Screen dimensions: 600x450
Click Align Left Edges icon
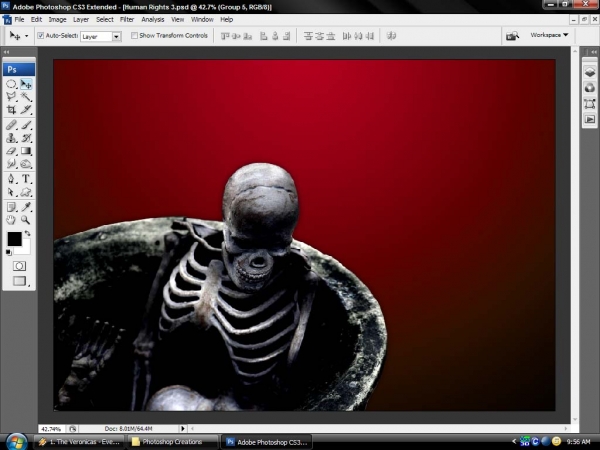point(264,36)
